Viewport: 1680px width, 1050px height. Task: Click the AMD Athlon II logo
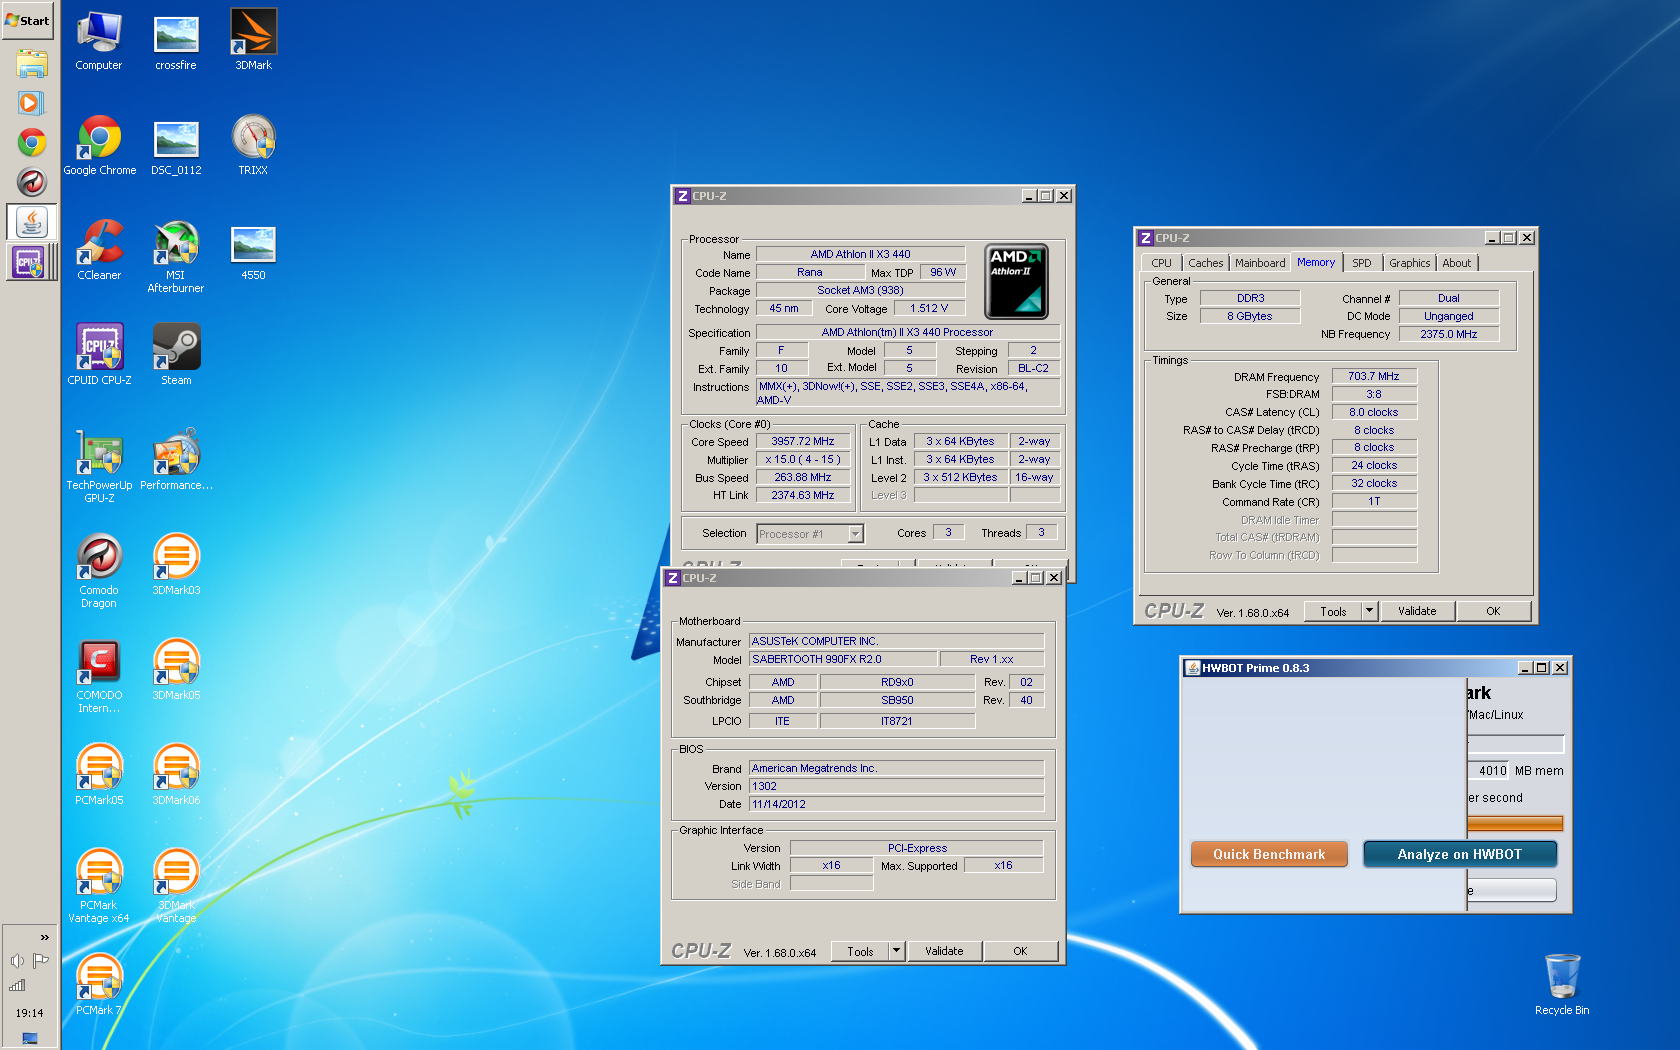(x=1016, y=281)
